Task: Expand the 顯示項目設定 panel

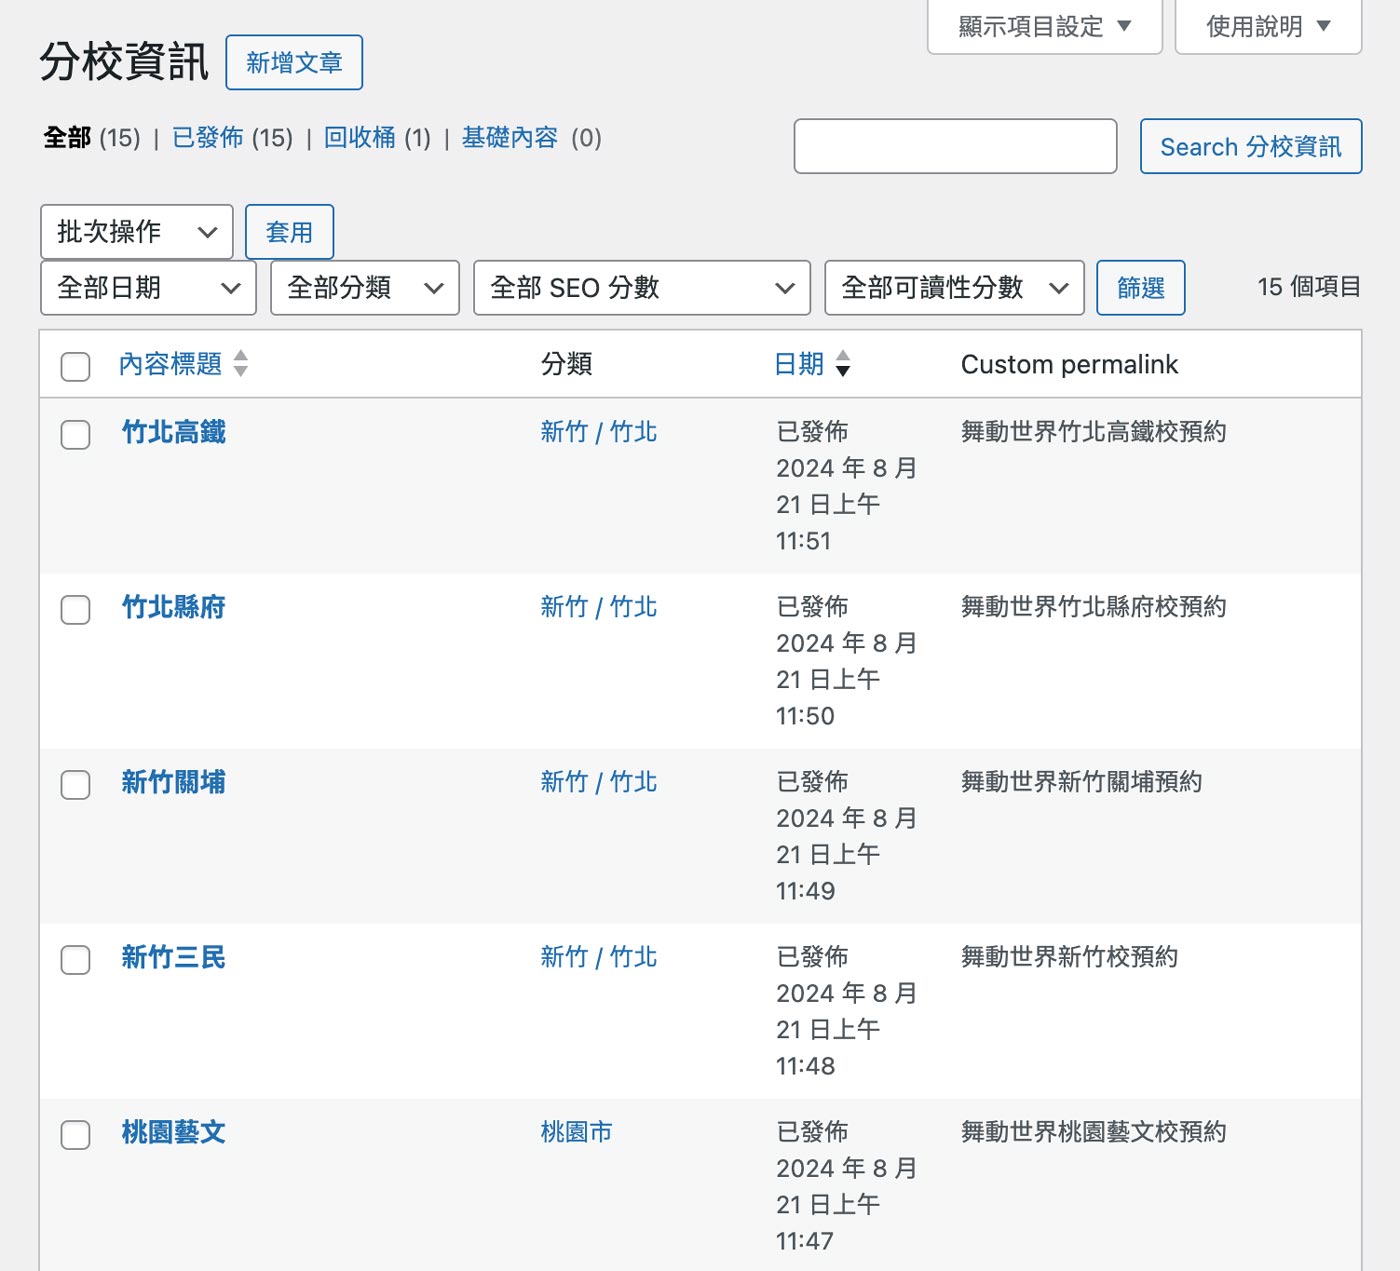Action: 1044,27
